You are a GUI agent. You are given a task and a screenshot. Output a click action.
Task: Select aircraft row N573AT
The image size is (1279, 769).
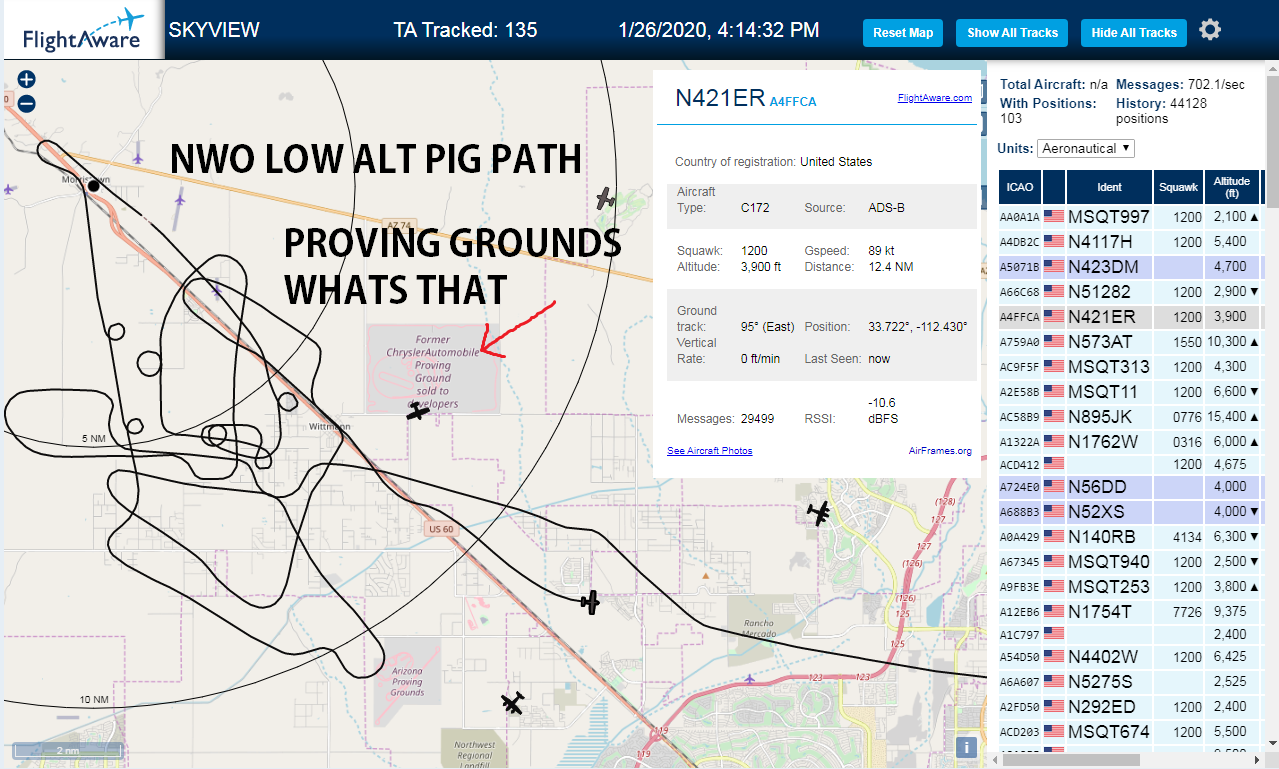1130,341
